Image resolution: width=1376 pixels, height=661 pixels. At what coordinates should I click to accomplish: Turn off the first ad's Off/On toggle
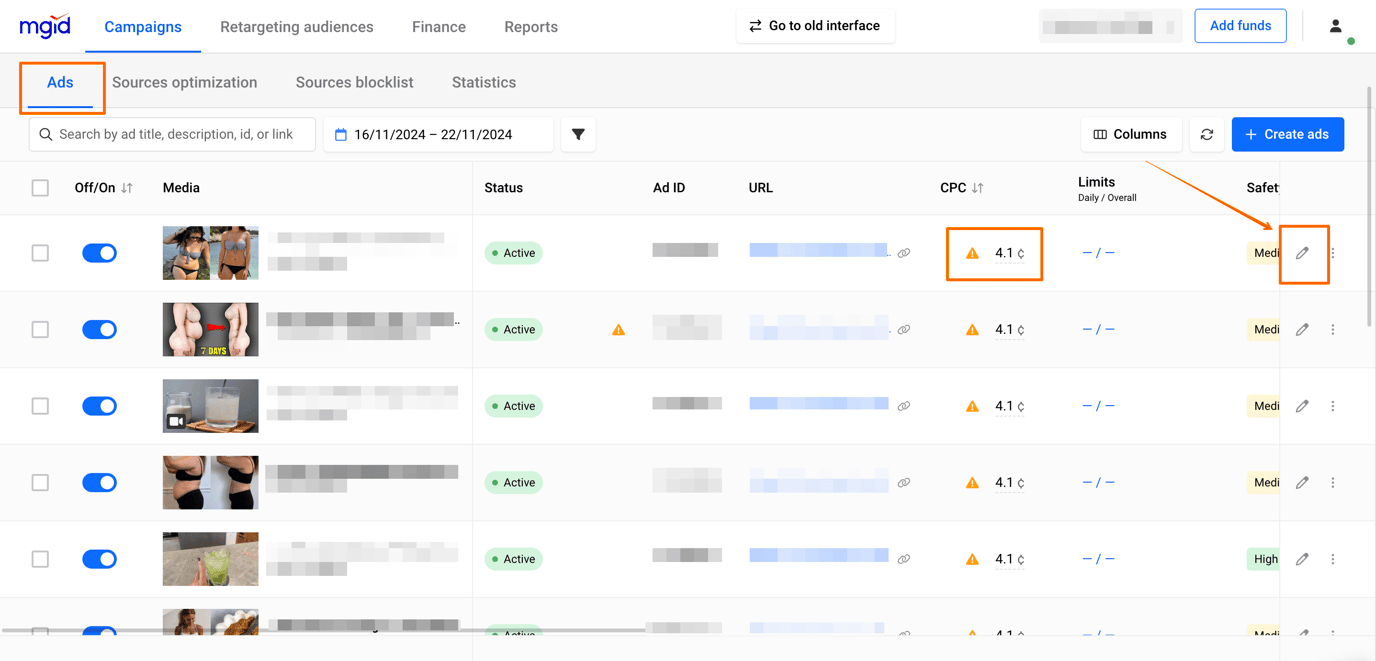coord(99,252)
